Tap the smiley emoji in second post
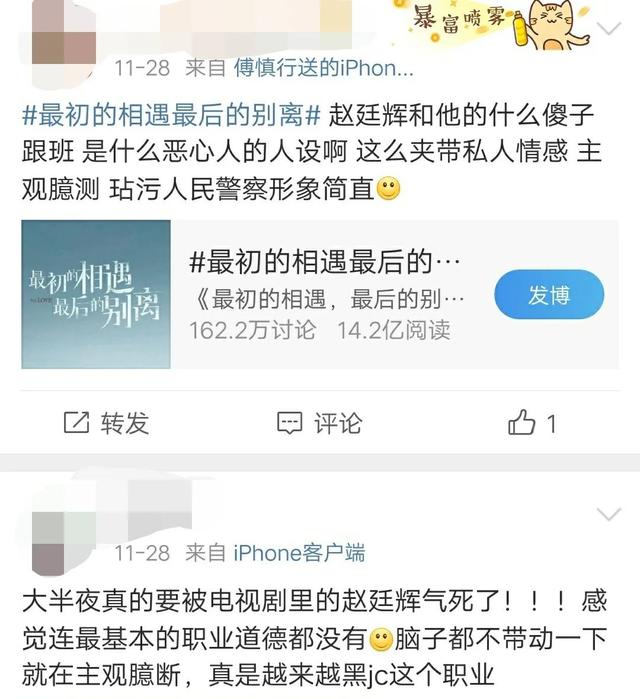640x699 pixels. pos(382,640)
